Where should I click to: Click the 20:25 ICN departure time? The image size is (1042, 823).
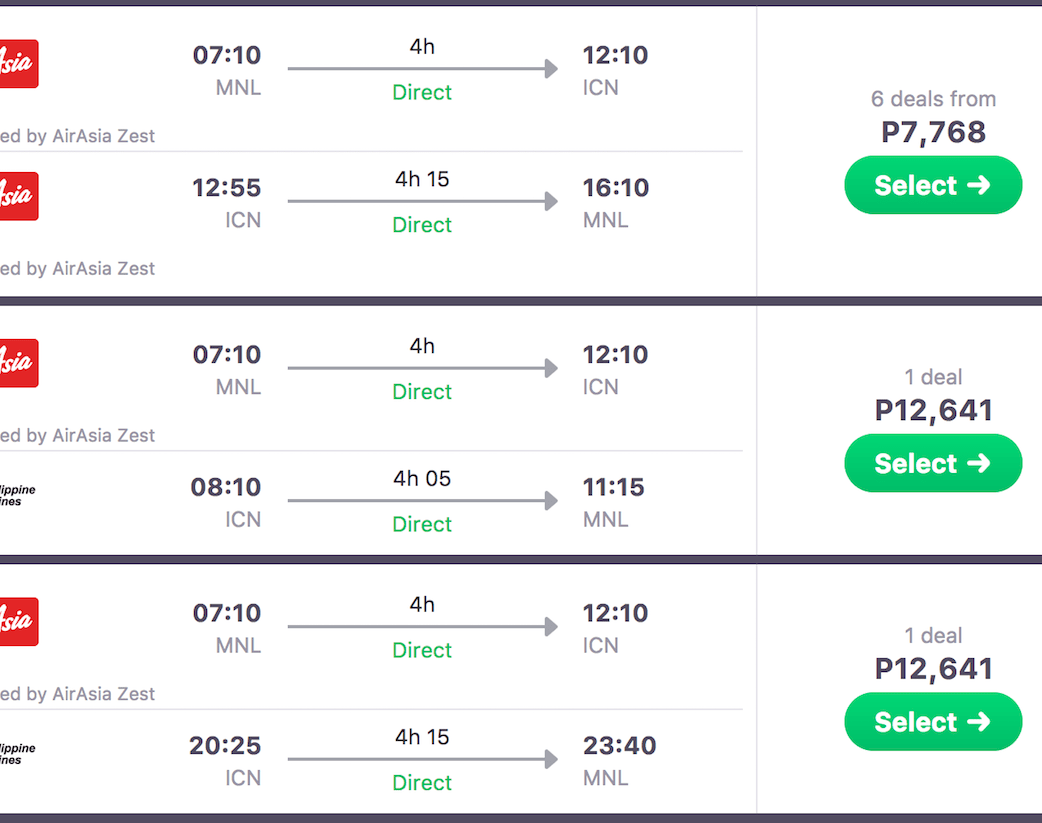tap(225, 746)
